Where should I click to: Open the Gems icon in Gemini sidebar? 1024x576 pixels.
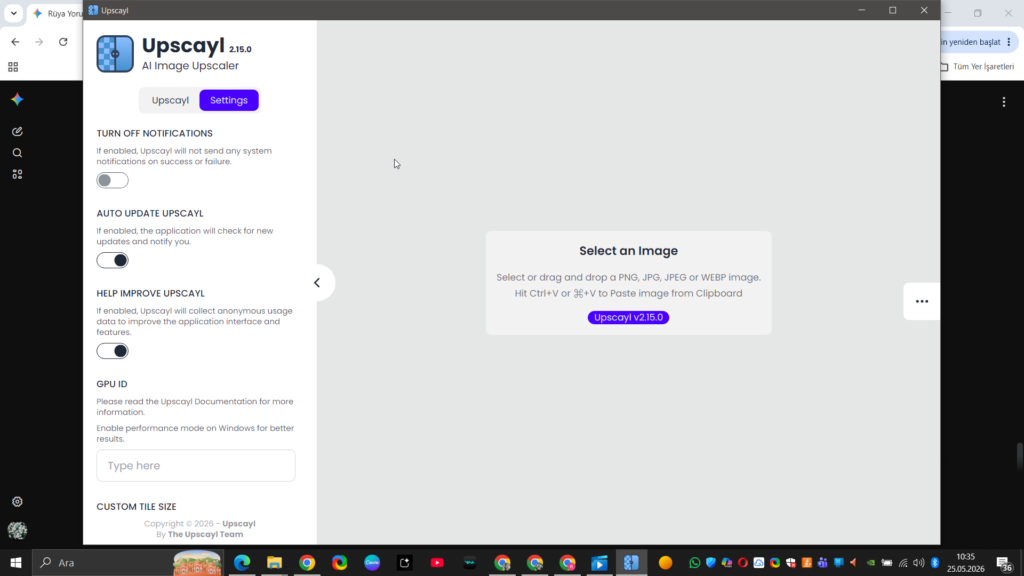[18, 174]
